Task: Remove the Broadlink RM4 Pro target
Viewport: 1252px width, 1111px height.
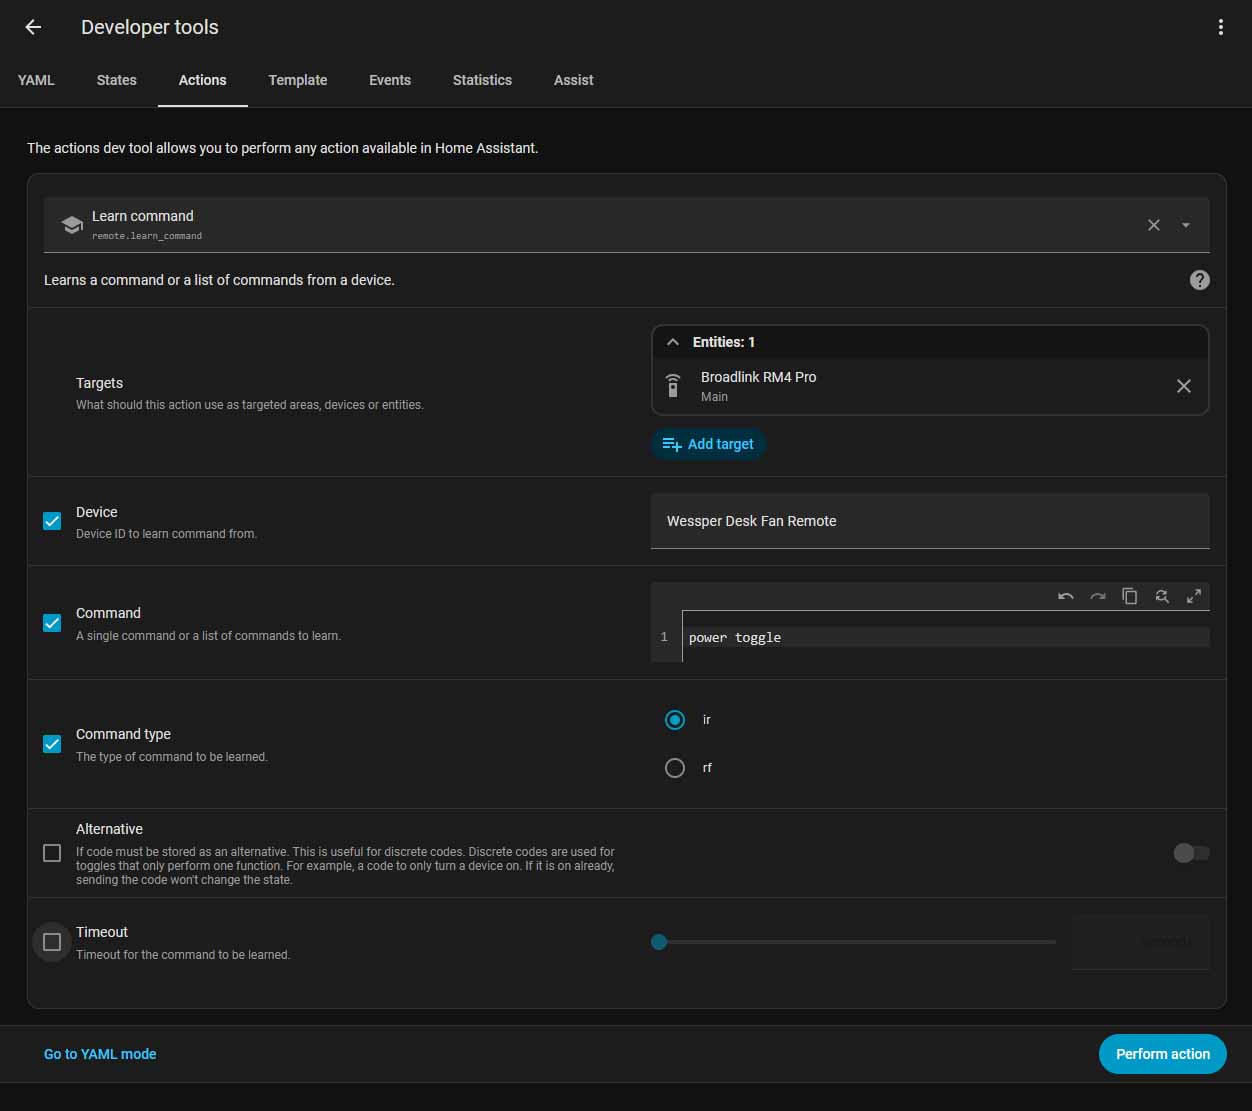Action: pos(1183,386)
